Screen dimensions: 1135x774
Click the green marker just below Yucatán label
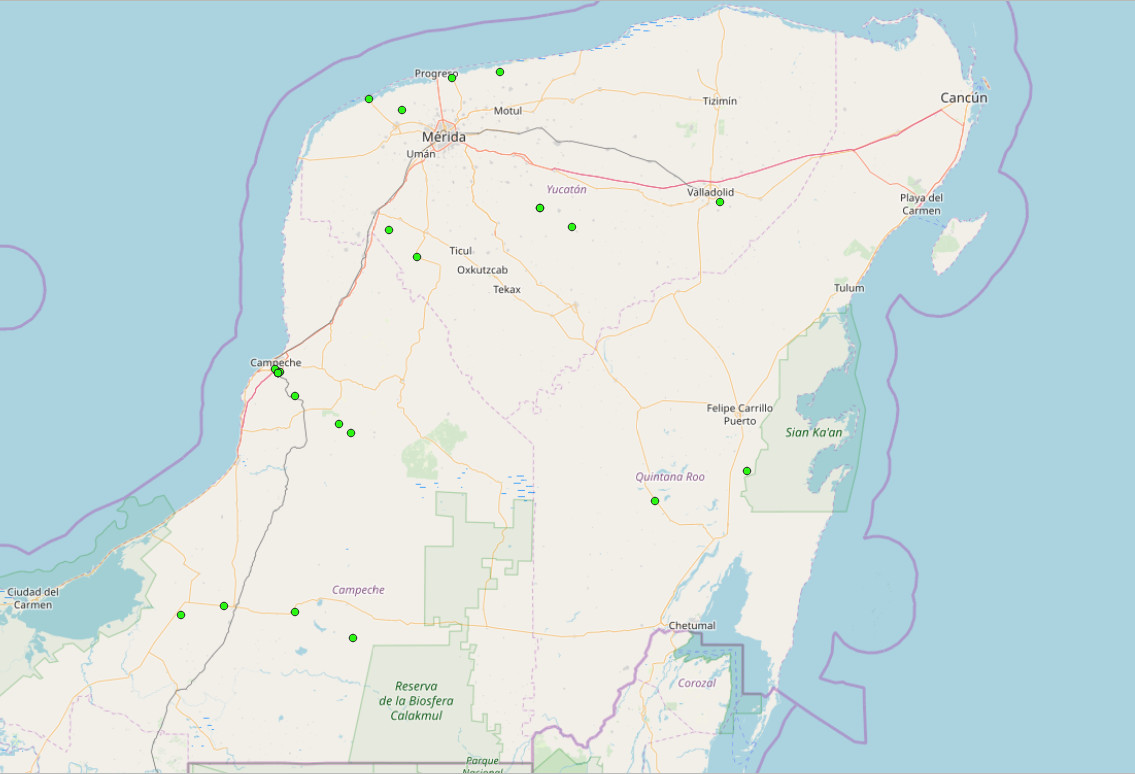click(540, 208)
